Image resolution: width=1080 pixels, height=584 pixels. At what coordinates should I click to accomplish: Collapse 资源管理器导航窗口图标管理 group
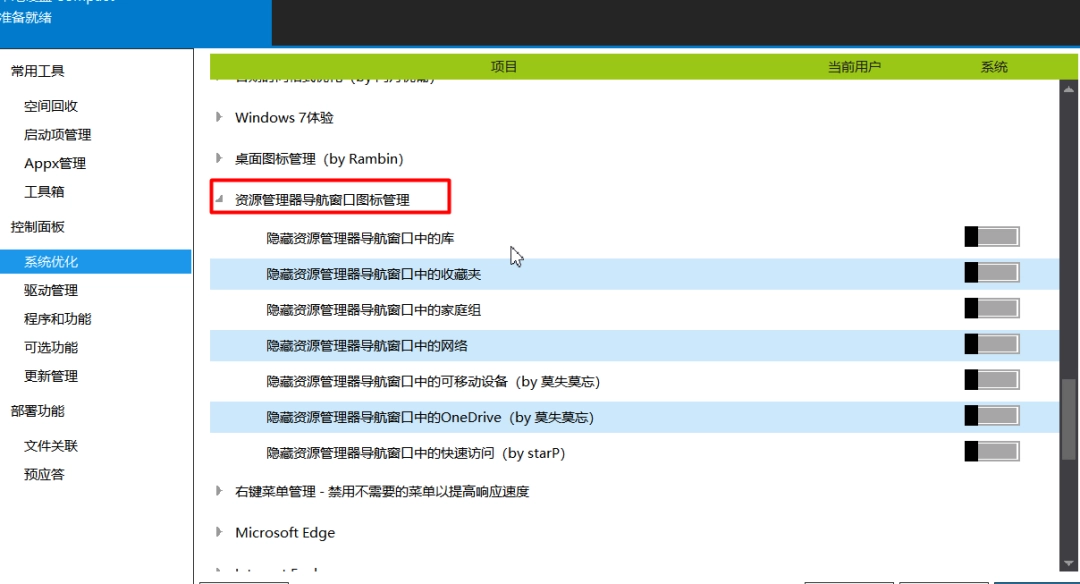click(219, 200)
